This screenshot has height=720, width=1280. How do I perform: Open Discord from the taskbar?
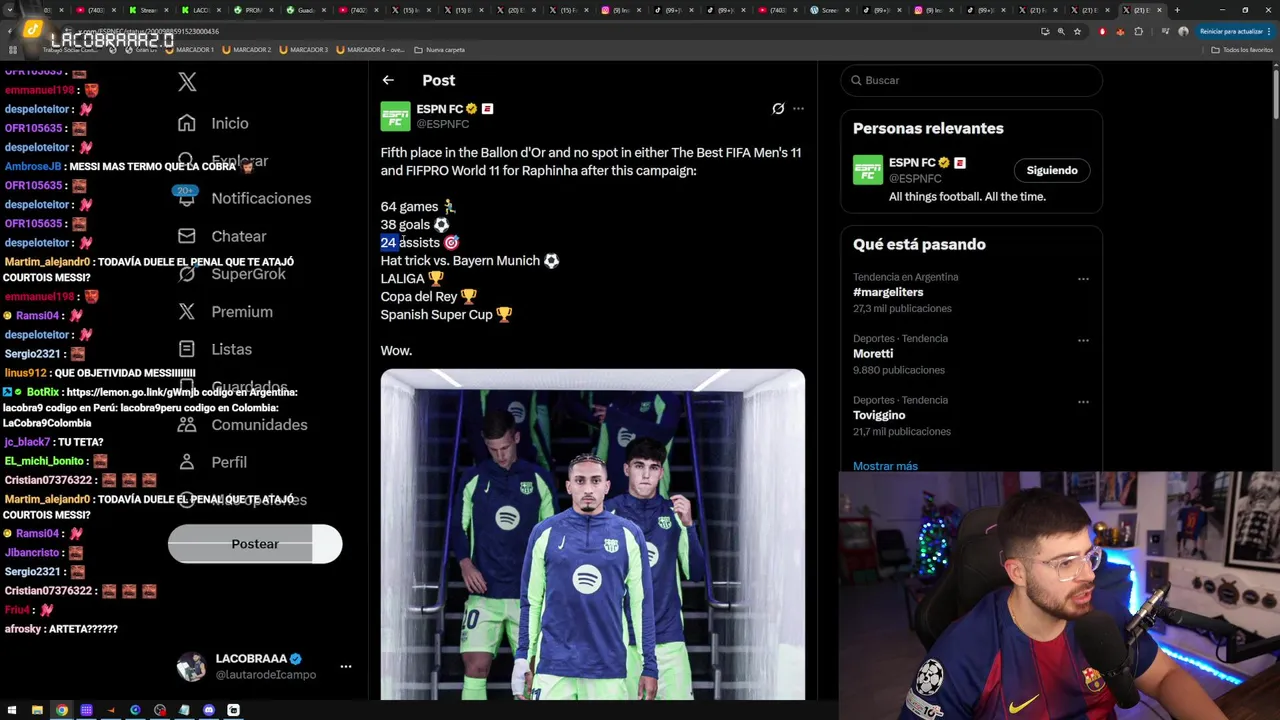point(208,710)
